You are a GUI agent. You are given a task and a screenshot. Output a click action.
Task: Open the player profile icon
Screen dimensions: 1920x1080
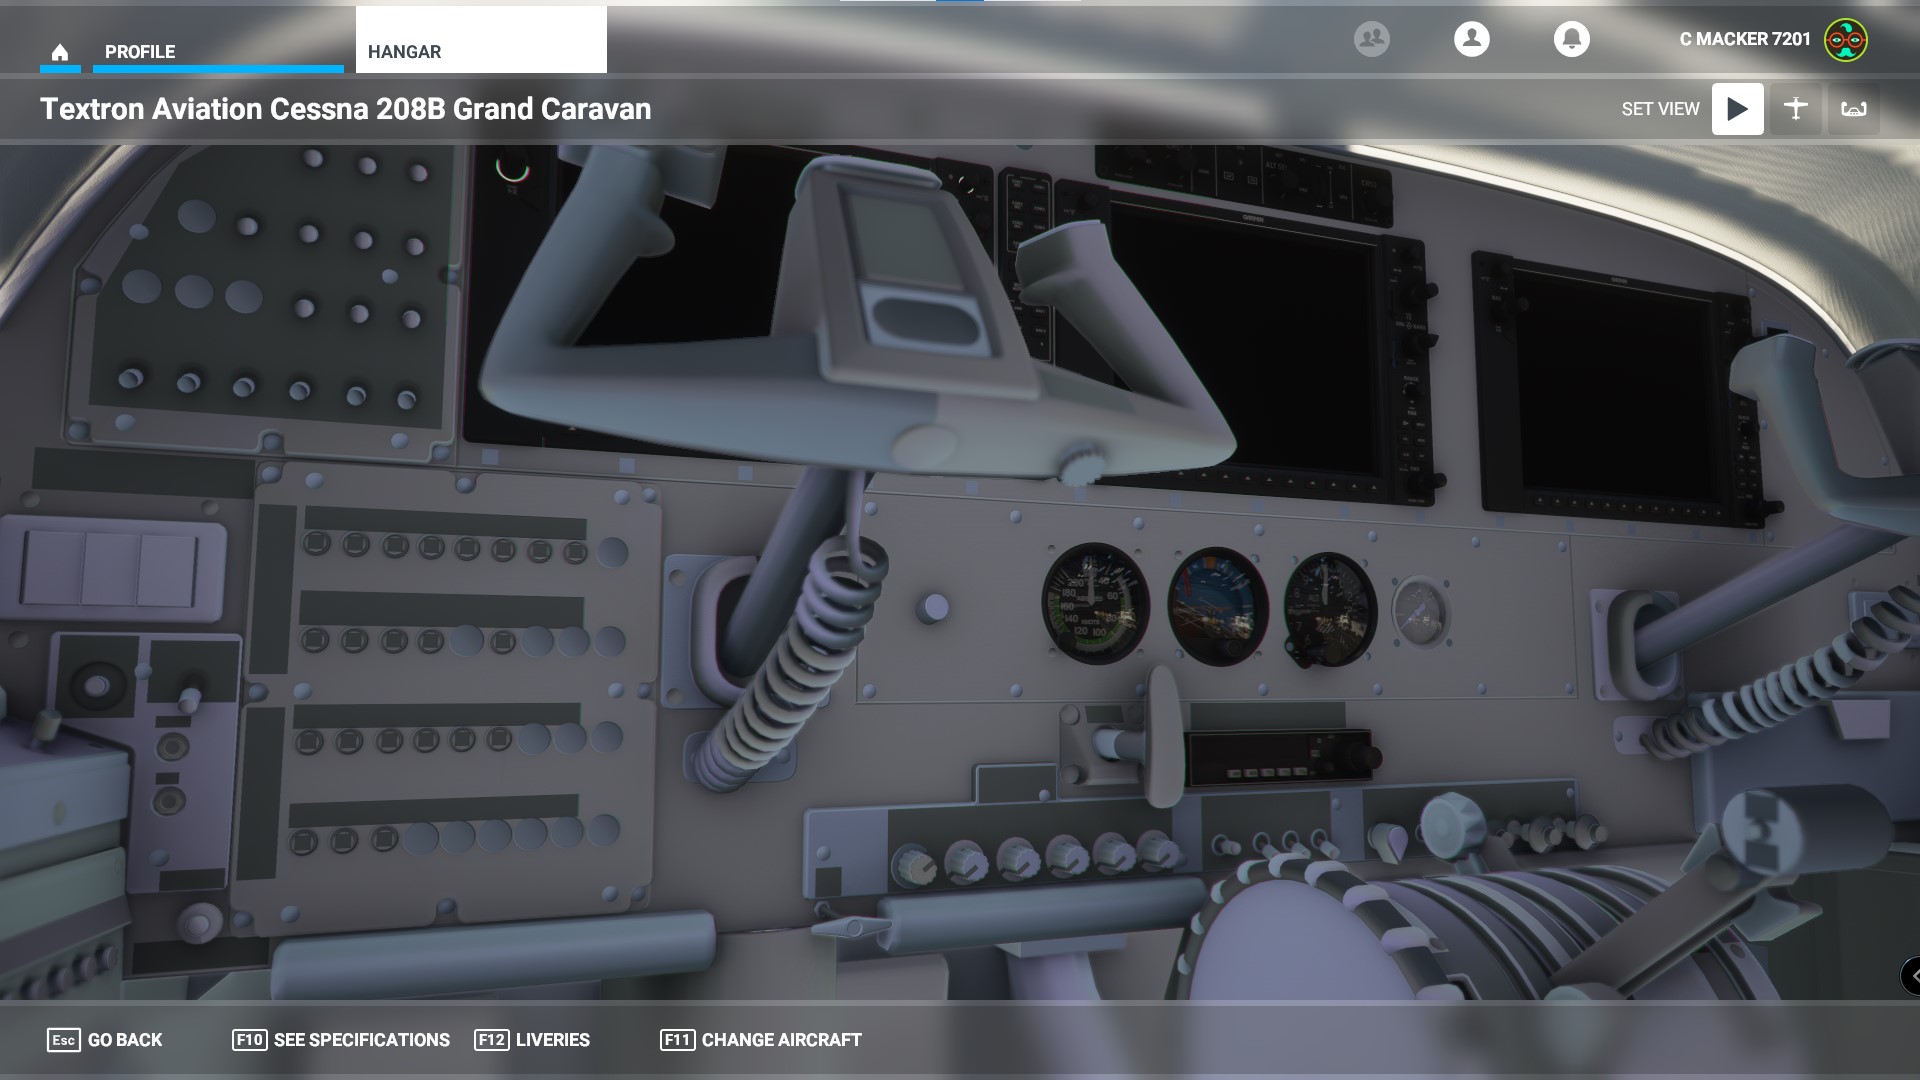pyautogui.click(x=1471, y=39)
